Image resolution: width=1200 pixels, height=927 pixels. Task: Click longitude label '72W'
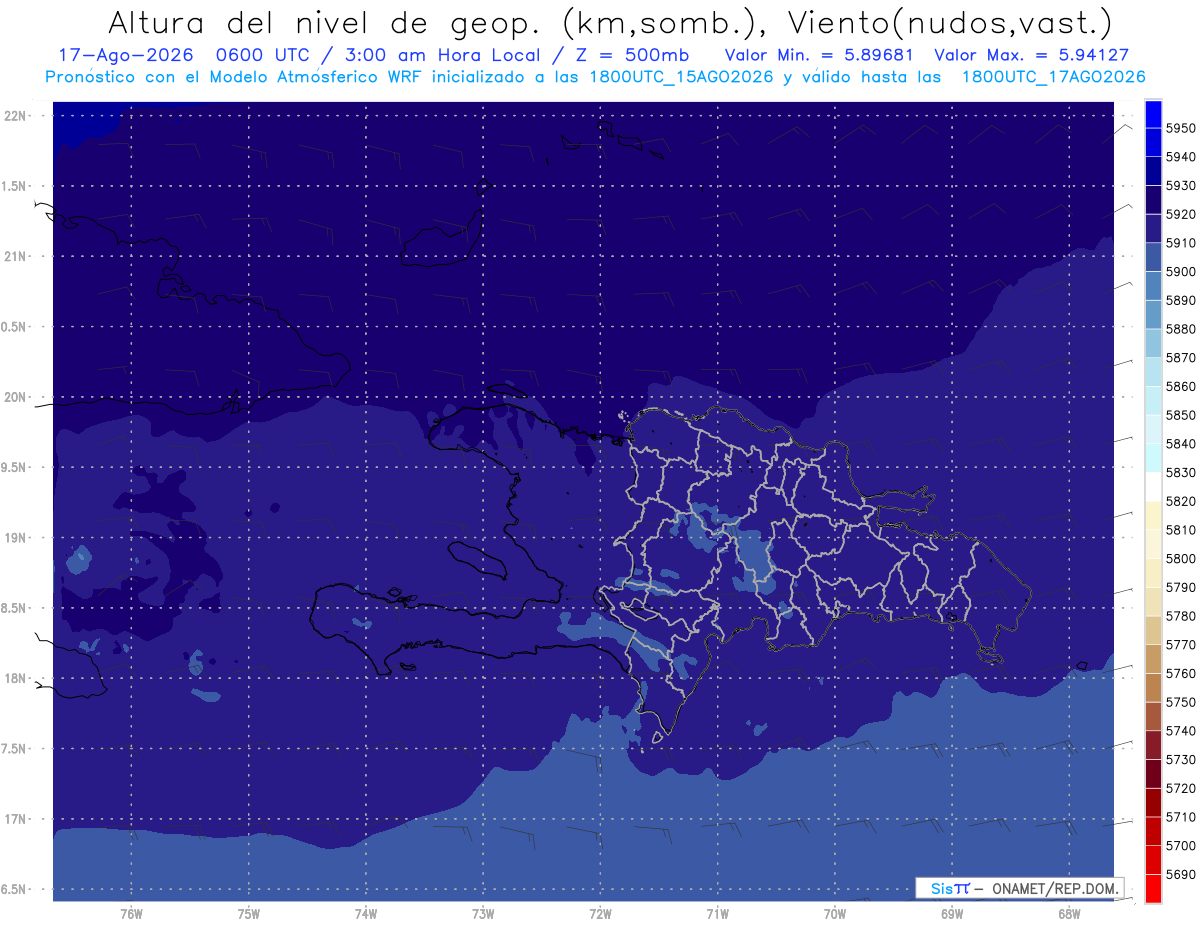(600, 913)
